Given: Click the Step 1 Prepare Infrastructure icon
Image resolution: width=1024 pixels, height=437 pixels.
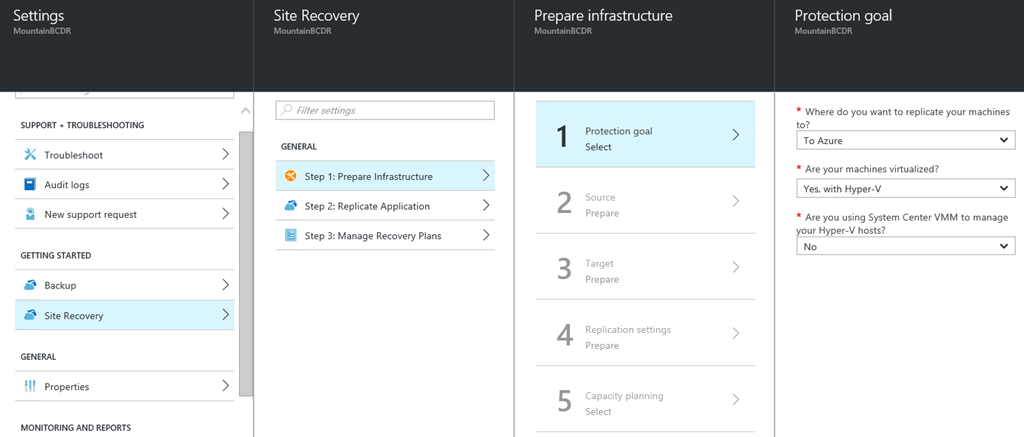Looking at the screenshot, I should (x=291, y=176).
